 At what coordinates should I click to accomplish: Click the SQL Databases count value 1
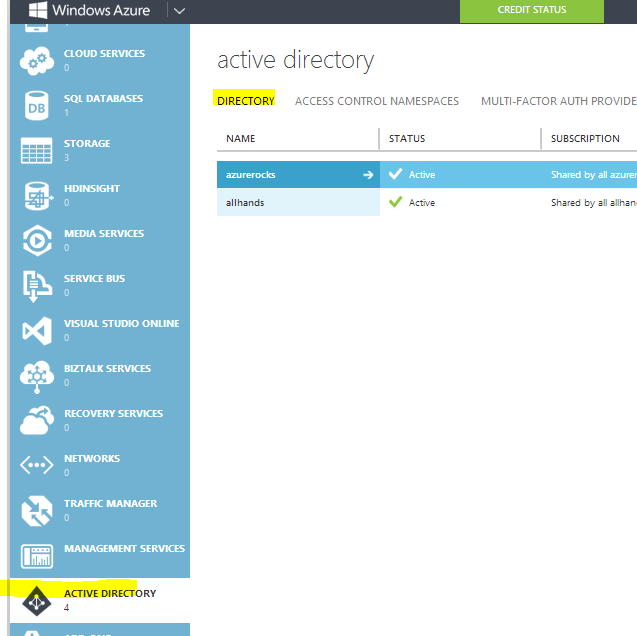coord(66,112)
